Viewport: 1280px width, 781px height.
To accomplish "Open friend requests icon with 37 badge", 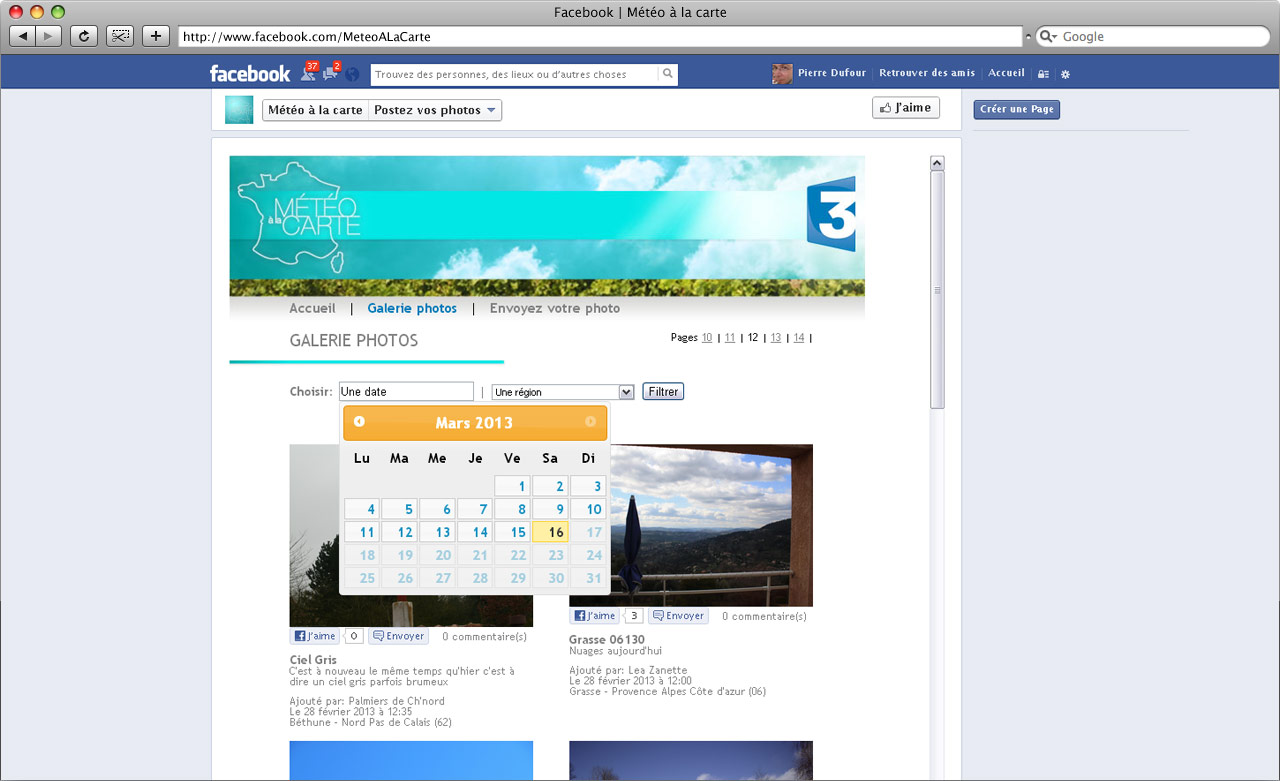I will (308, 72).
